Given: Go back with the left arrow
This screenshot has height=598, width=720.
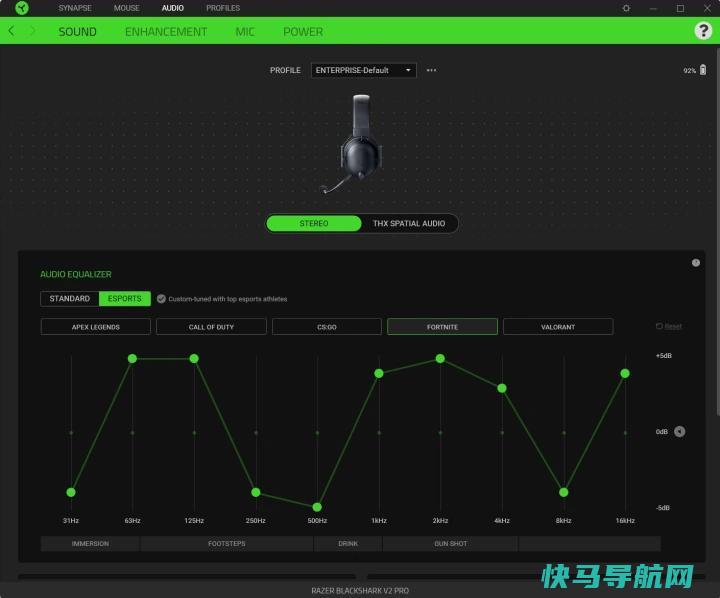Looking at the screenshot, I should point(11,31).
